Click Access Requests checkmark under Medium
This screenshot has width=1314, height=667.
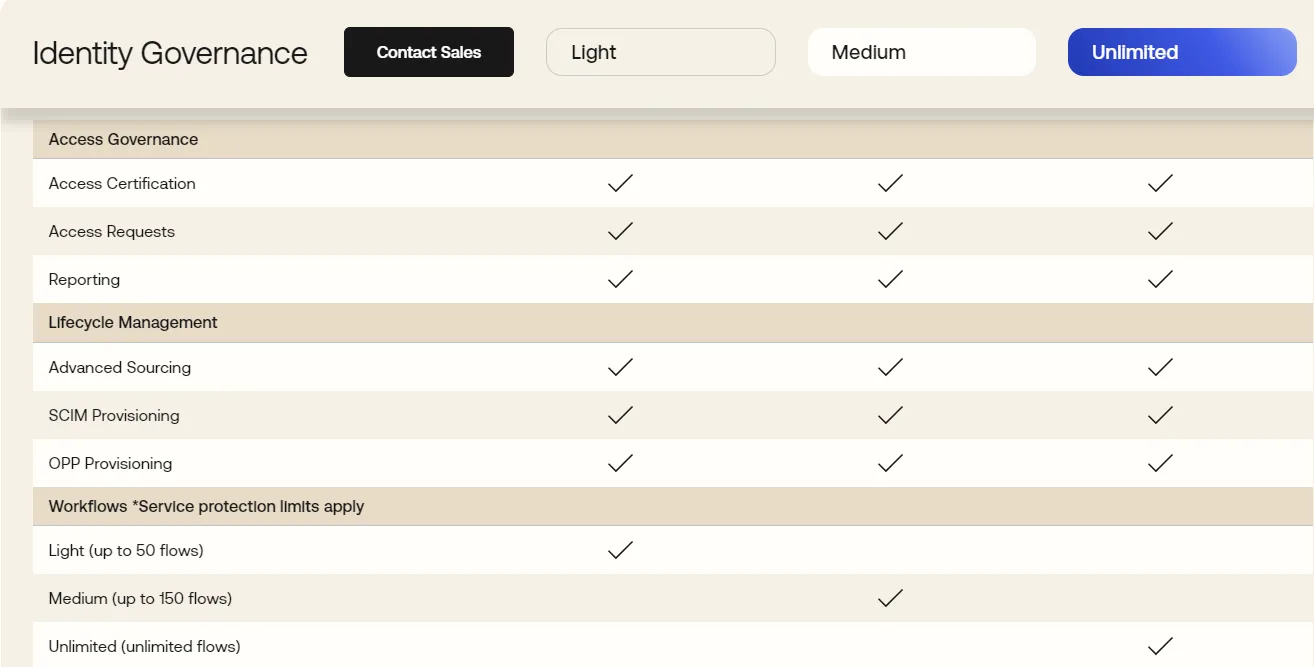[890, 231]
